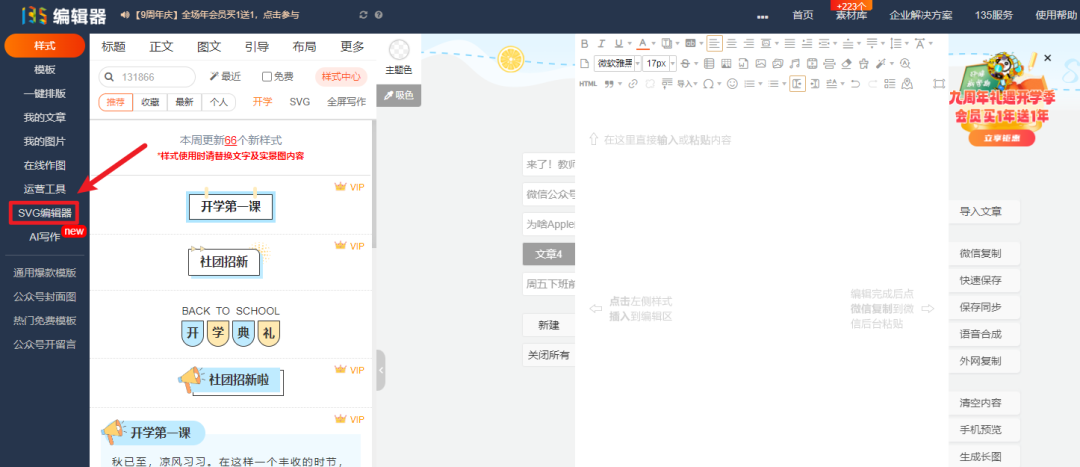Select the 推荐 filter option
Screen dimensions: 1080x467
(116, 102)
